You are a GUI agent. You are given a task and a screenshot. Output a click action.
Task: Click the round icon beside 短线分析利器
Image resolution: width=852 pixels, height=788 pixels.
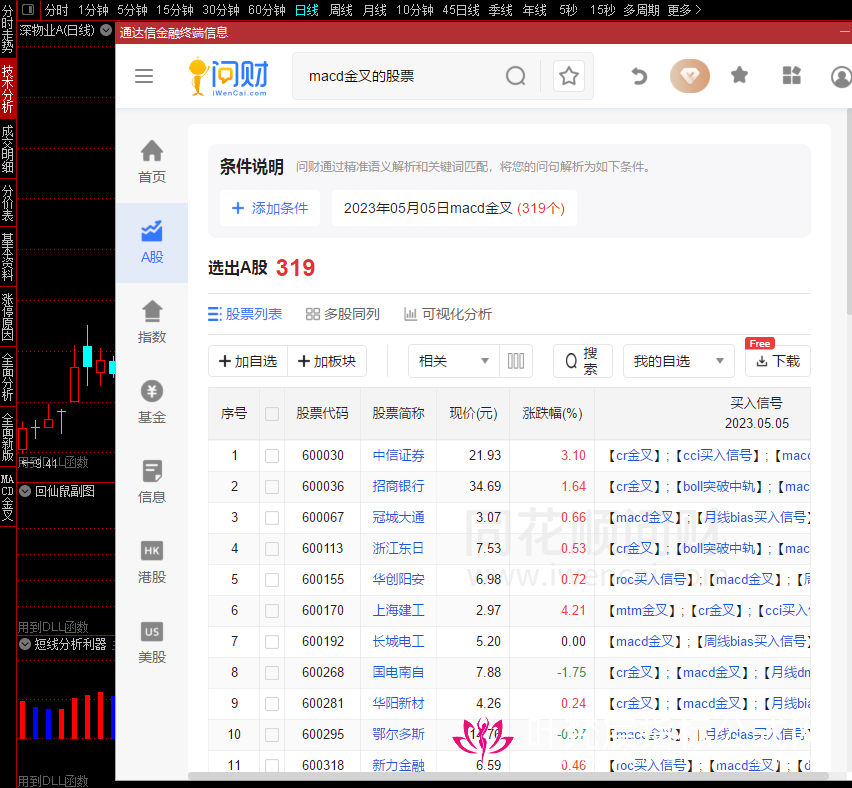click(x=25, y=644)
